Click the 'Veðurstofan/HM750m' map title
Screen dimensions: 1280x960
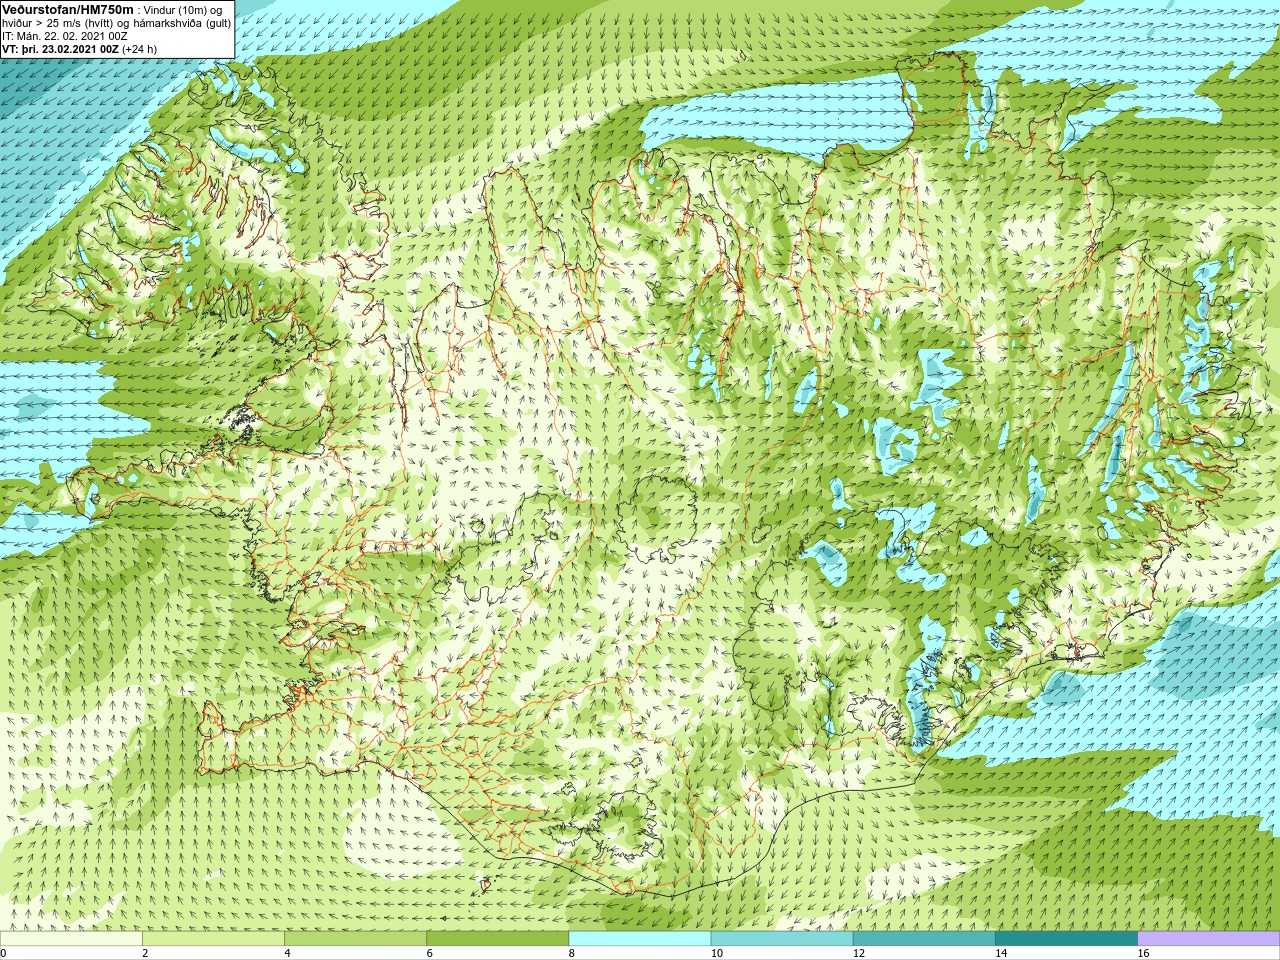coord(68,9)
